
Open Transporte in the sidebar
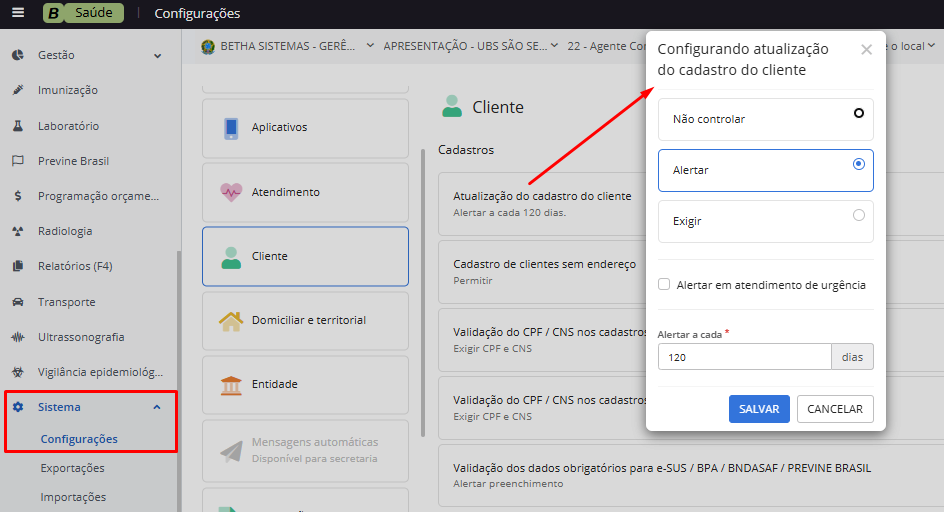(66, 302)
